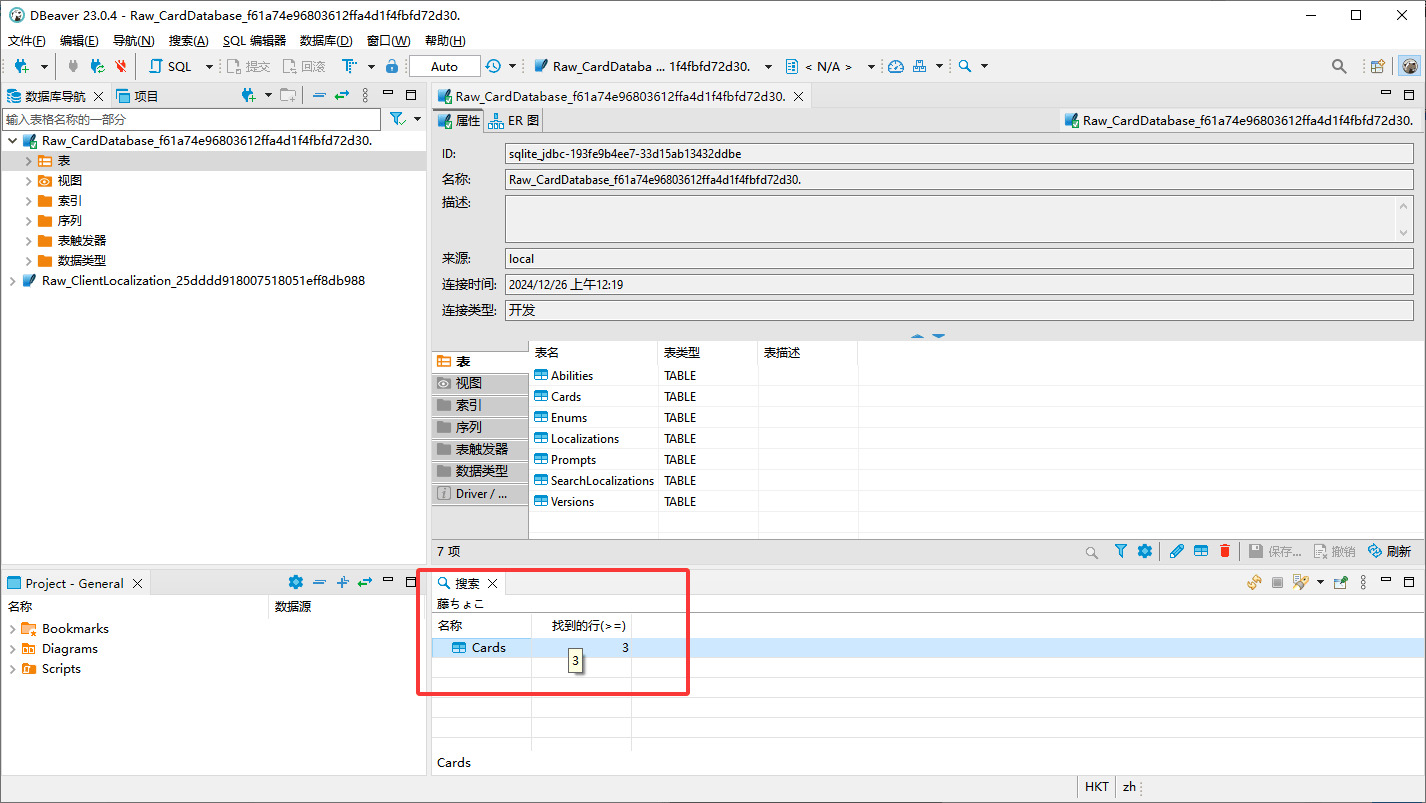This screenshot has width=1426, height=803.
Task: Open the database dashboard gauge icon
Action: [896, 66]
